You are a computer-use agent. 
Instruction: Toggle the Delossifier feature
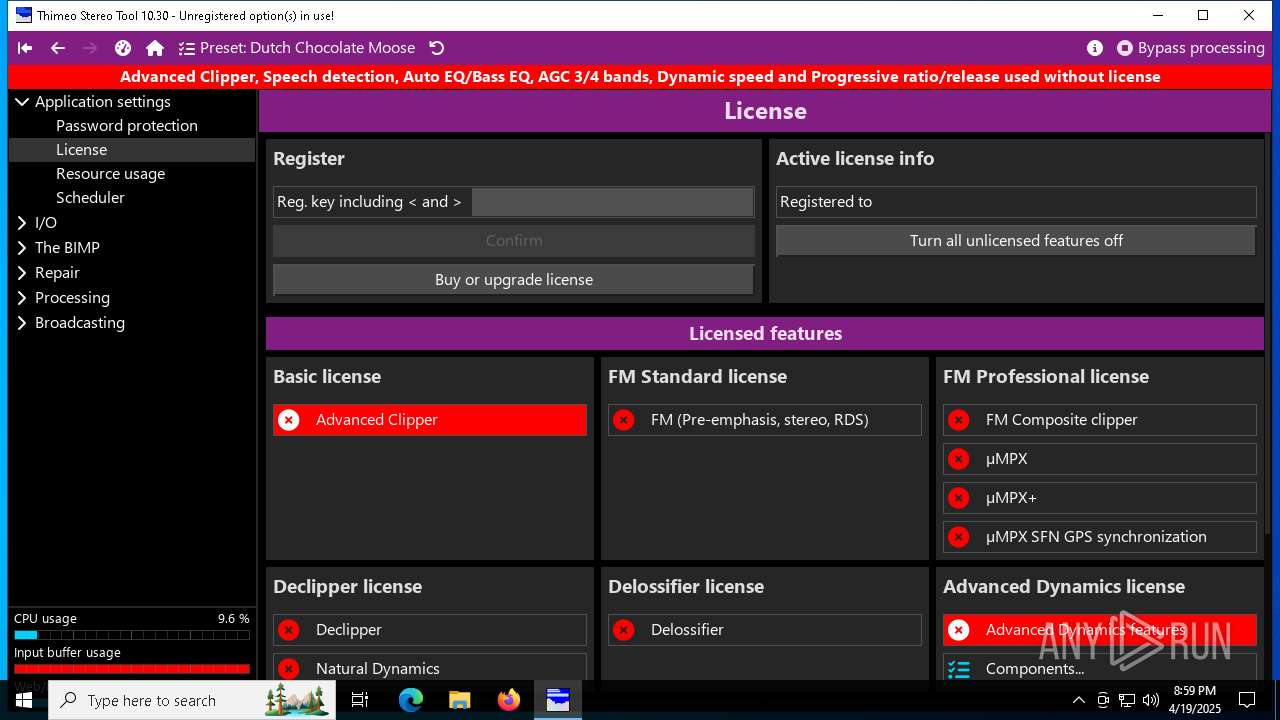click(x=765, y=630)
